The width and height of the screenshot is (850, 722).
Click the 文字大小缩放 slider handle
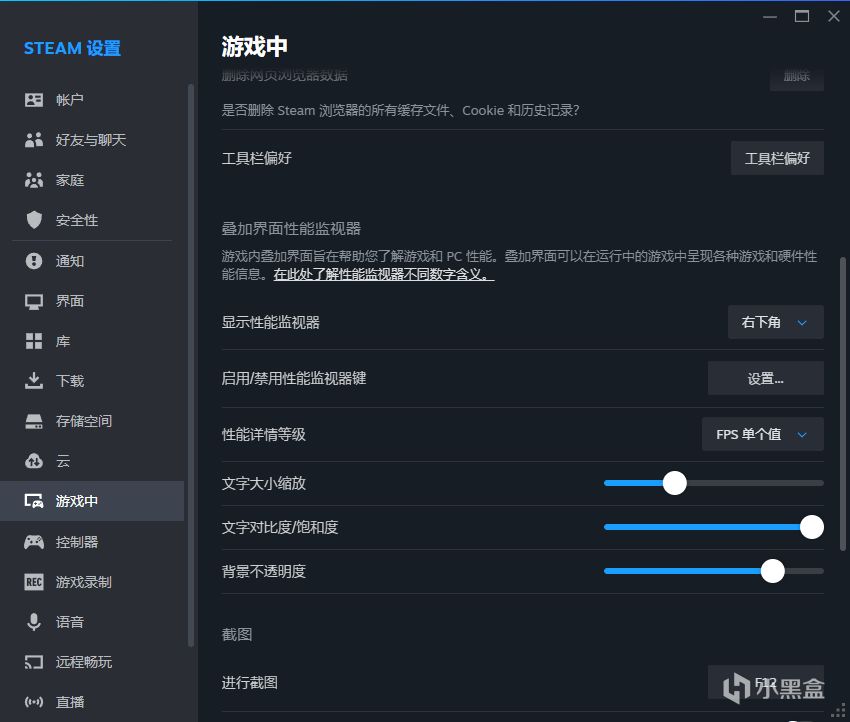tap(675, 483)
